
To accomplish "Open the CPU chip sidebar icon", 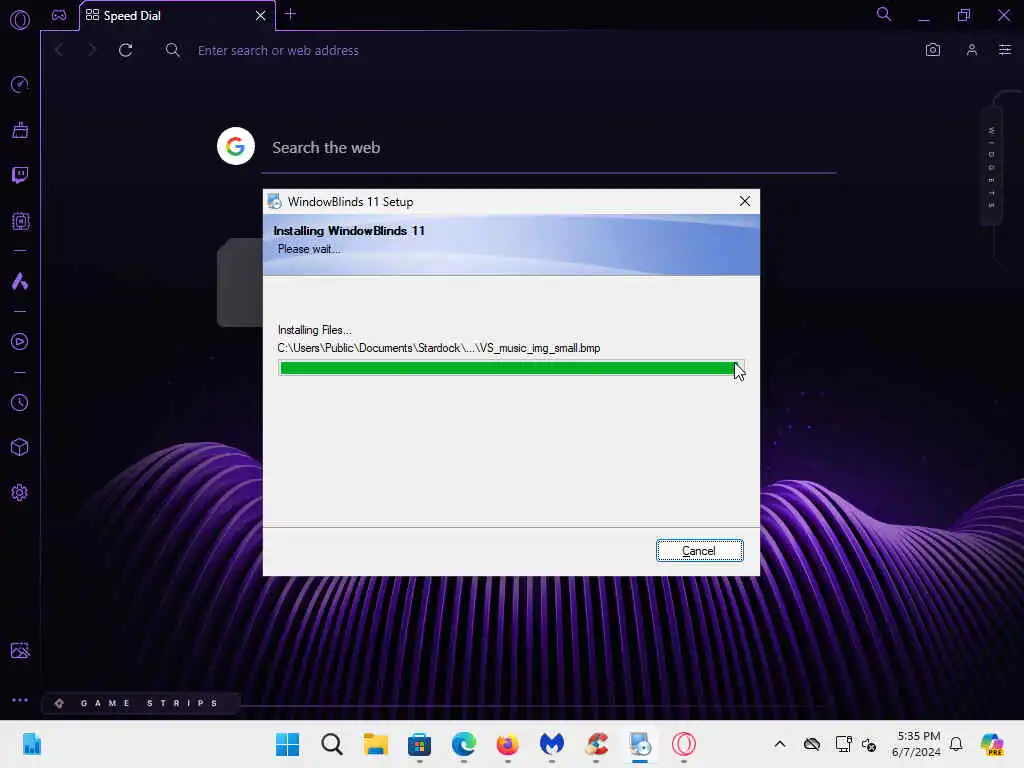I will 20,221.
